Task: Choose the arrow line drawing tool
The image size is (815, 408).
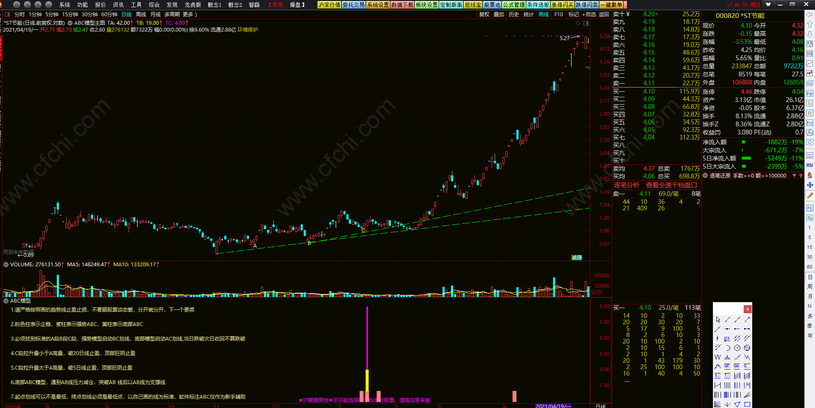Action: 747,319
